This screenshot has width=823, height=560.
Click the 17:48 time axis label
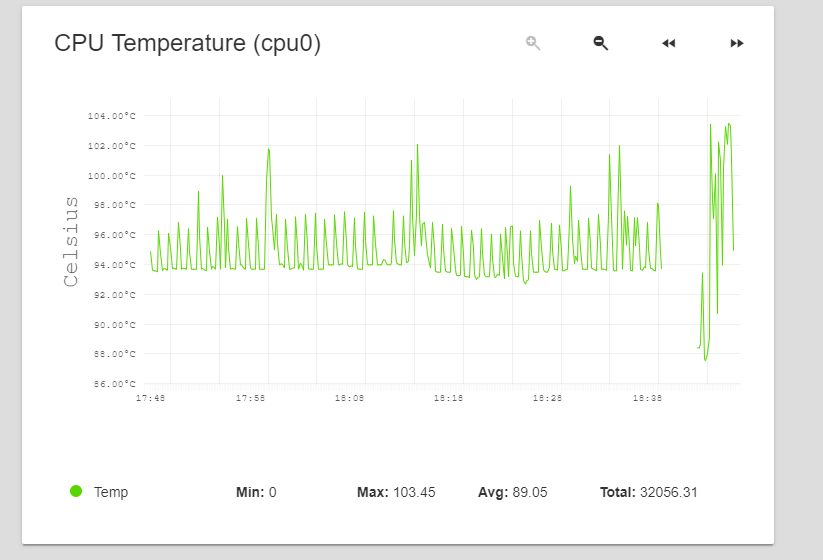point(151,398)
